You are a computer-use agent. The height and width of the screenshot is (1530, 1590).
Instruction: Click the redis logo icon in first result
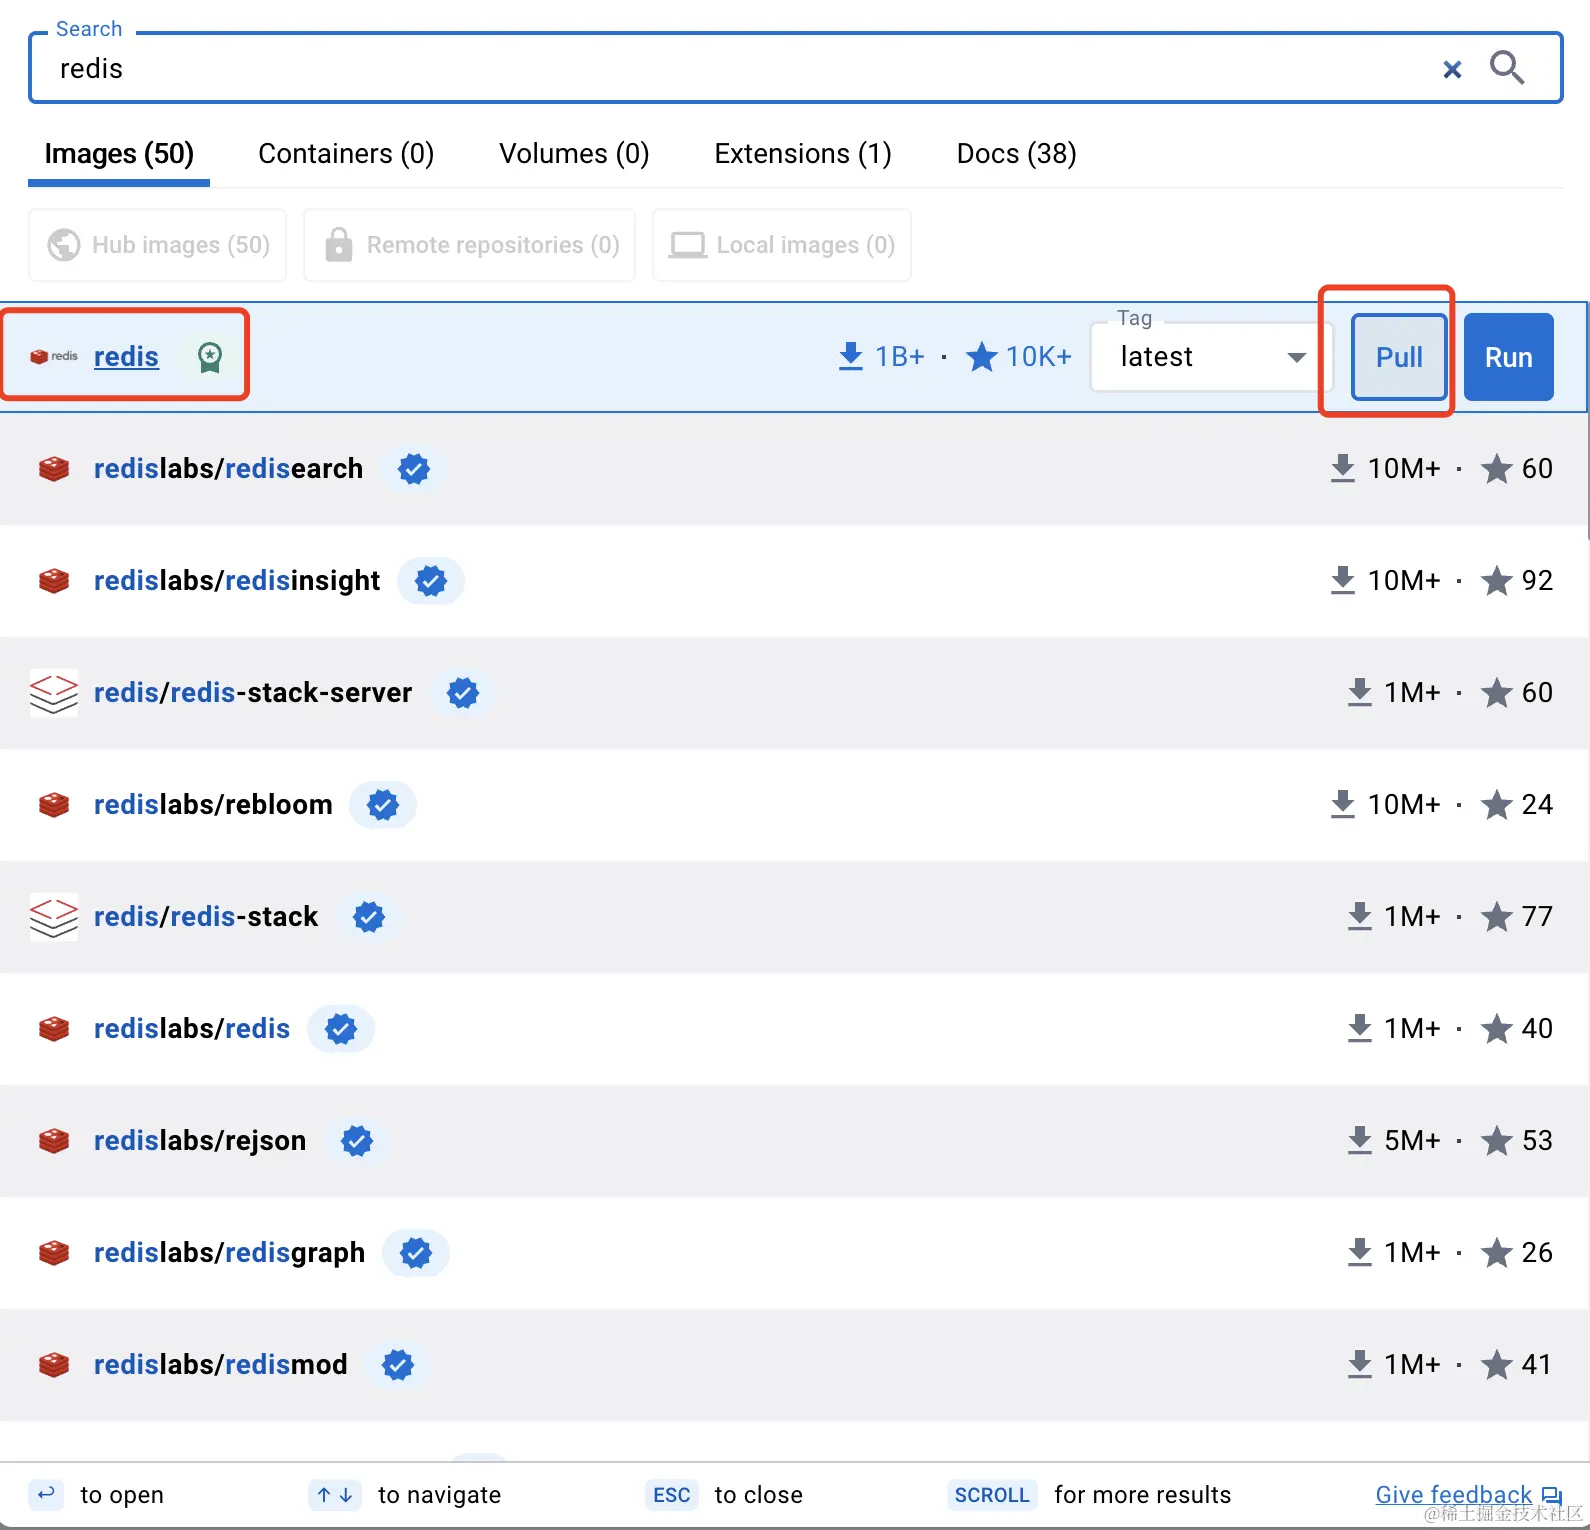click(54, 356)
